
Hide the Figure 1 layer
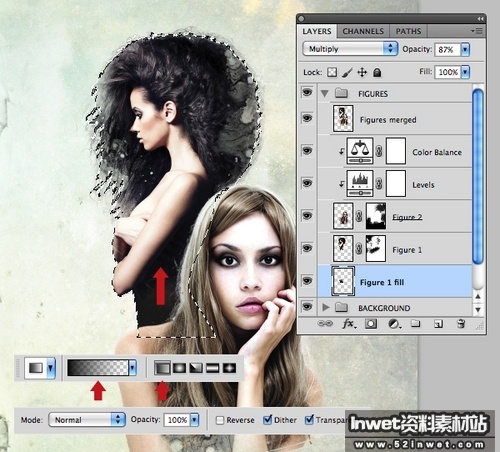(307, 248)
